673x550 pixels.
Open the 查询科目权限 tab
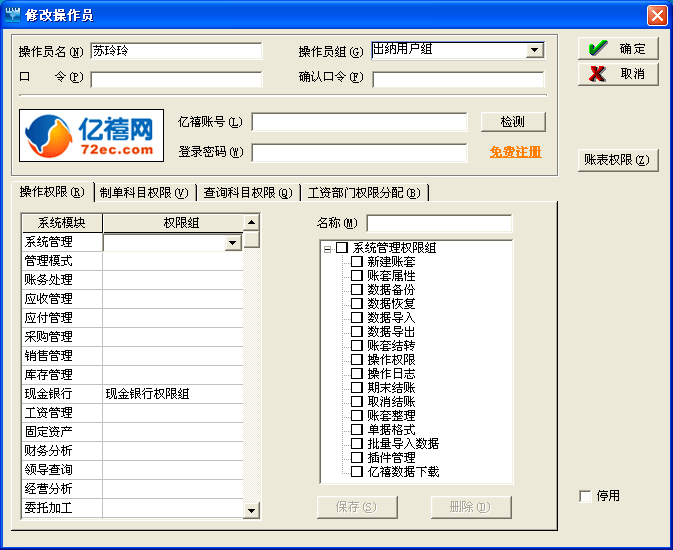coord(246,193)
